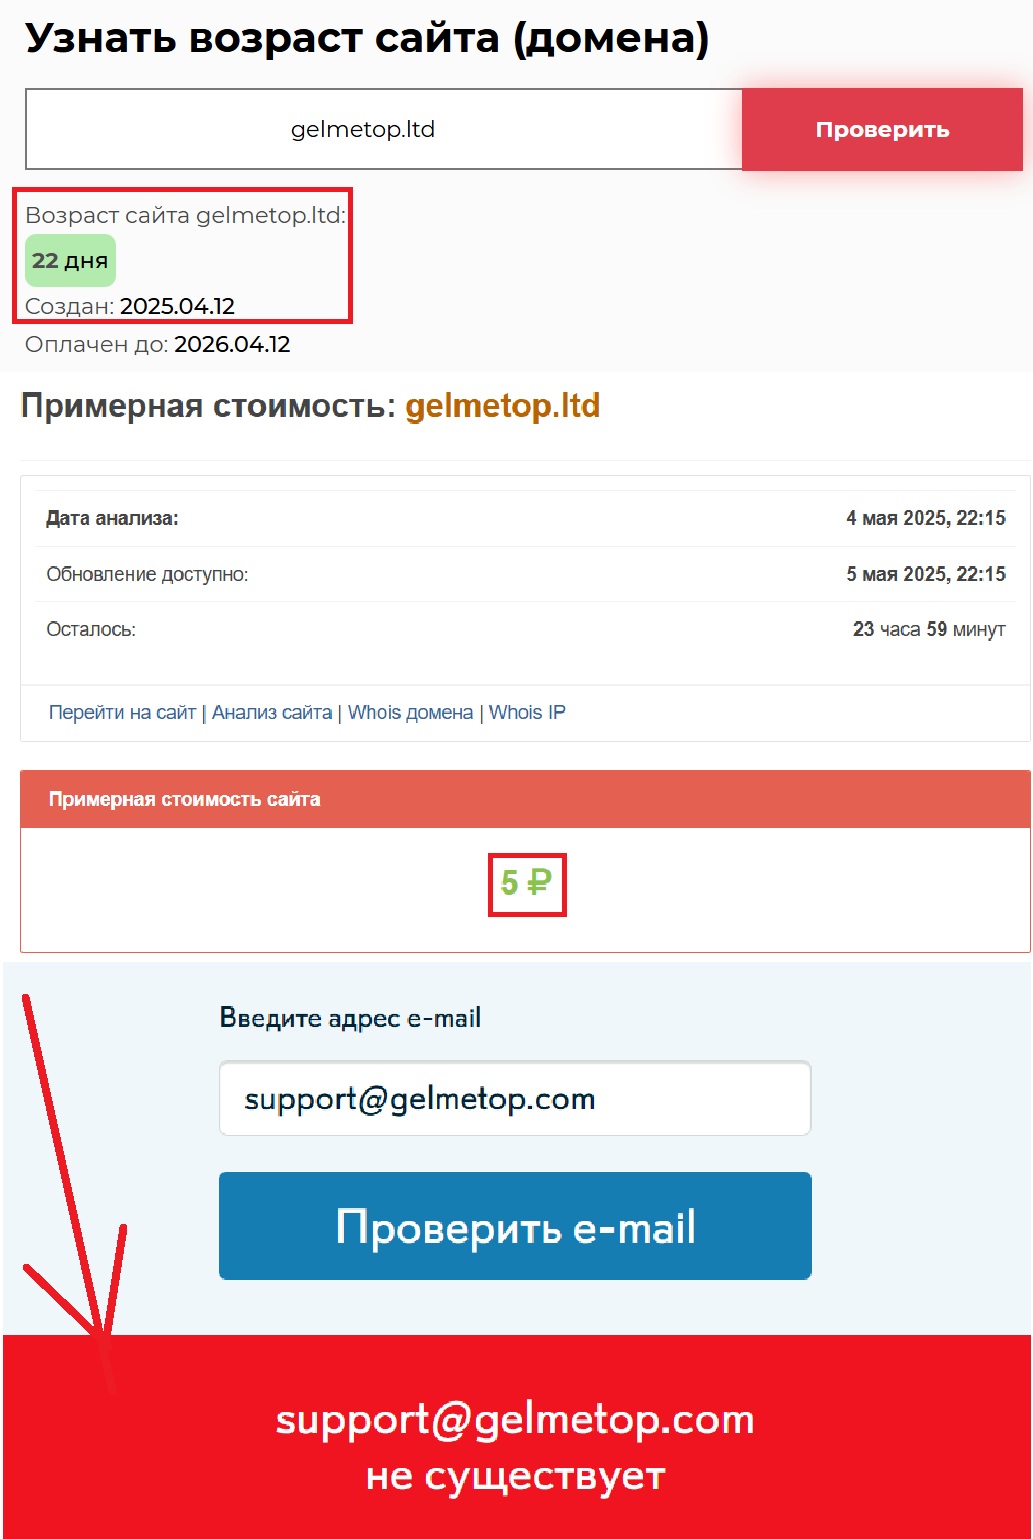This screenshot has width=1033, height=1539.
Task: Click the Дата анализа row label
Action: [x=112, y=518]
